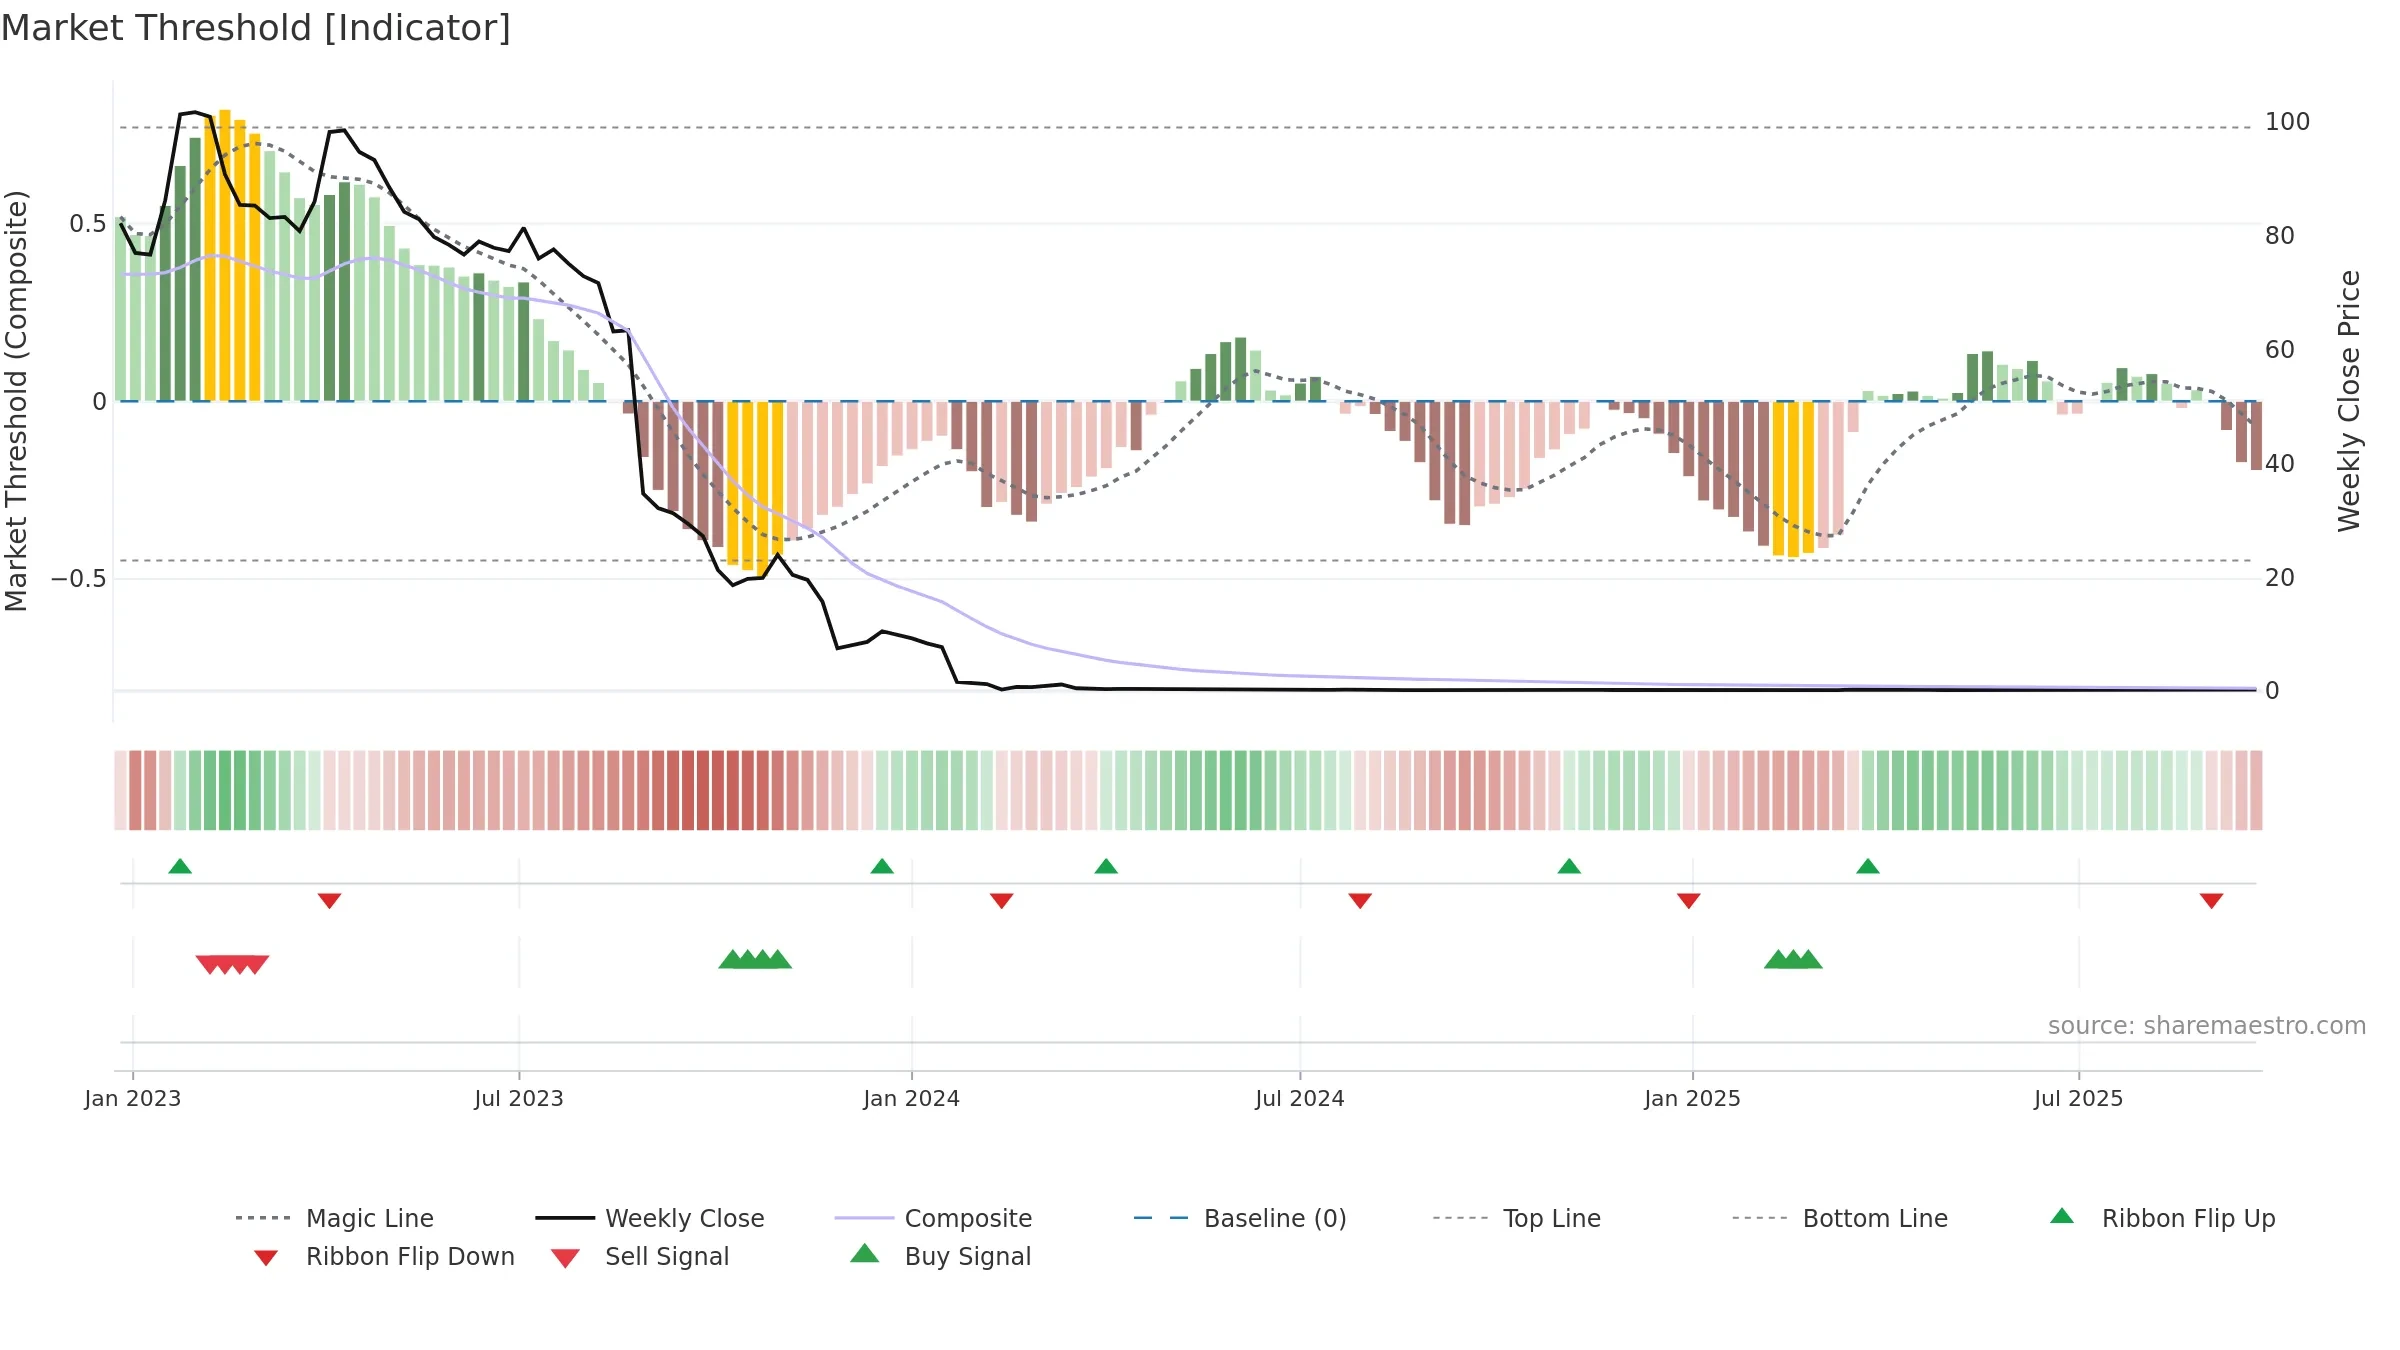This screenshot has width=2400, height=1350.
Task: Click the ribbon flip up marker between Jan and Jul 2024
Action: 1106,866
